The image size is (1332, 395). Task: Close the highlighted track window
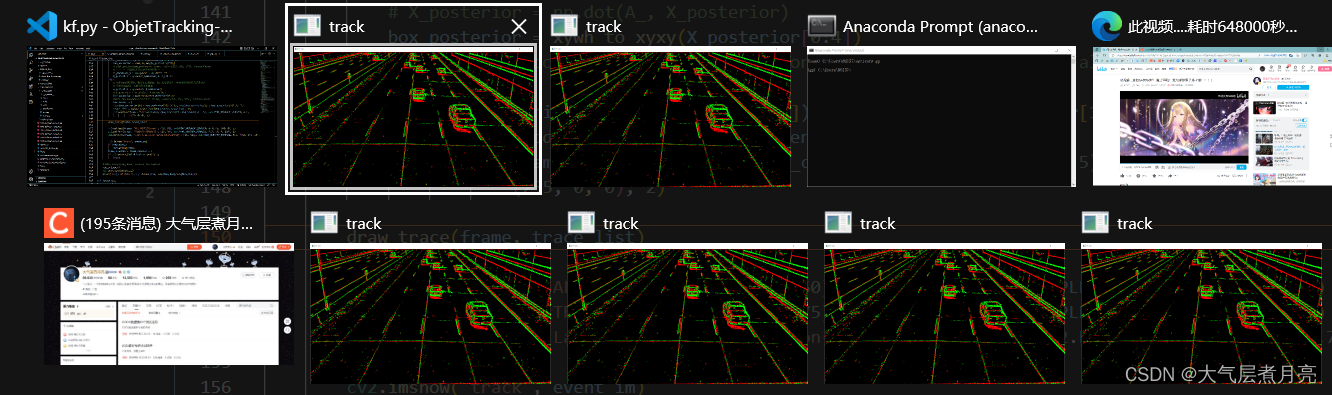pyautogui.click(x=519, y=27)
